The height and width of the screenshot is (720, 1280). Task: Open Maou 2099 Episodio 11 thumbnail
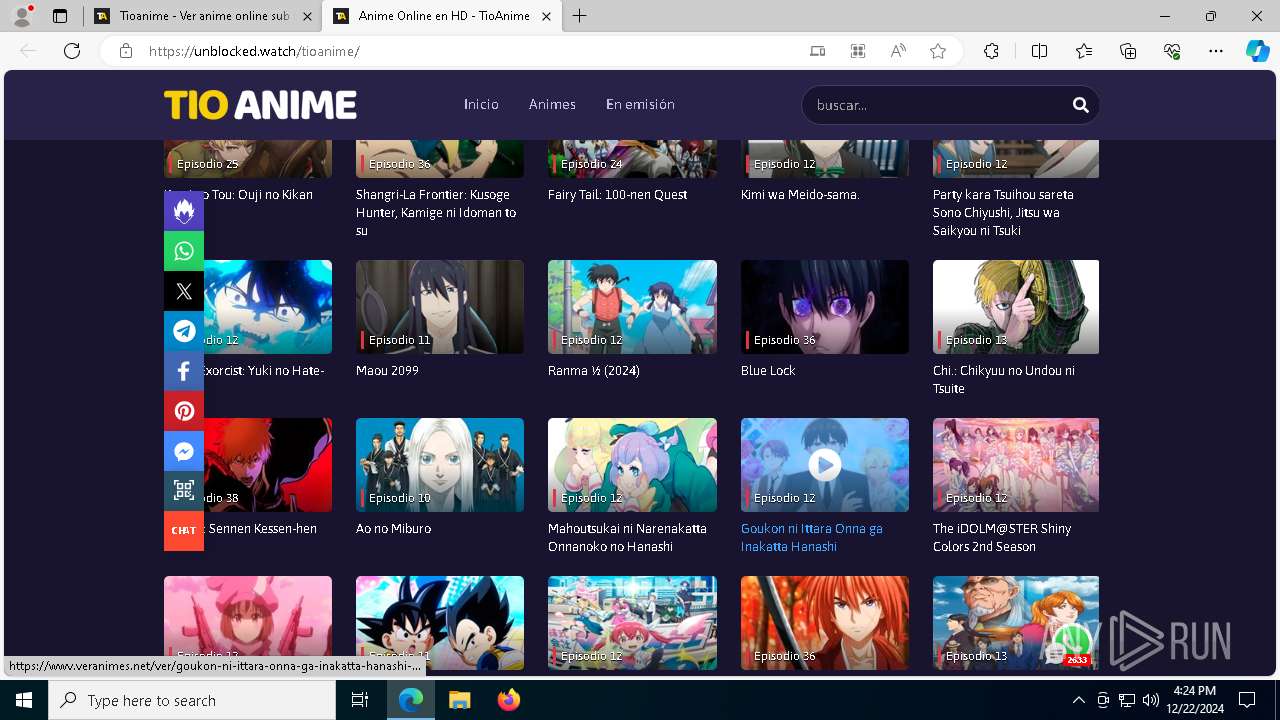(x=440, y=307)
